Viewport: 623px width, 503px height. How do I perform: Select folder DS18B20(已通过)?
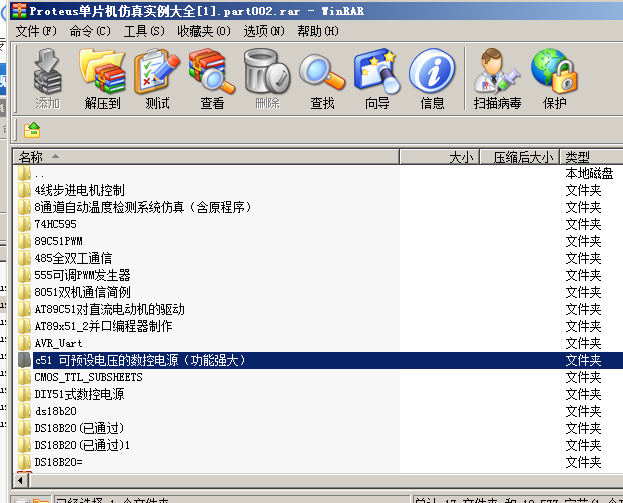coord(79,428)
